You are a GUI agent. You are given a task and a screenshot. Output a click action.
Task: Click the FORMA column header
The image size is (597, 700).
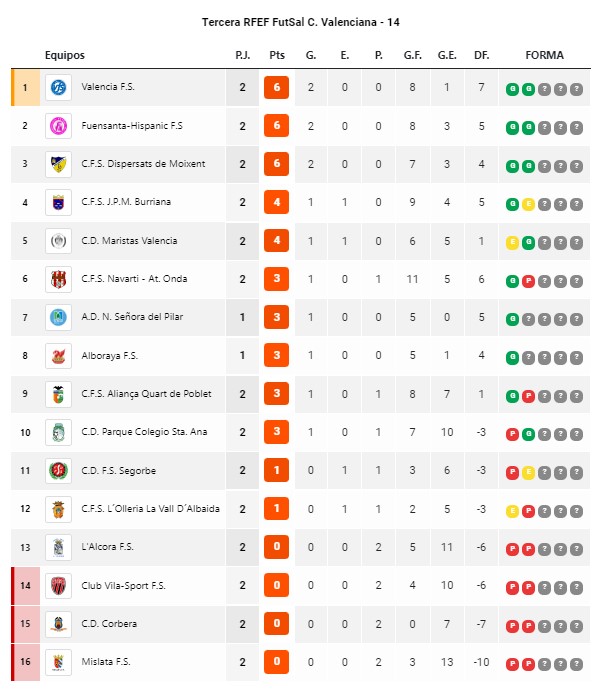(x=544, y=55)
